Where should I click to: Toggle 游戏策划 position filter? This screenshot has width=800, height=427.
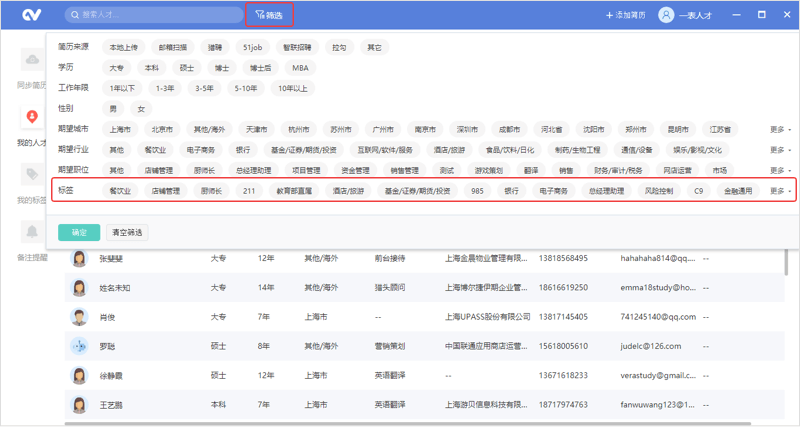tap(489, 170)
